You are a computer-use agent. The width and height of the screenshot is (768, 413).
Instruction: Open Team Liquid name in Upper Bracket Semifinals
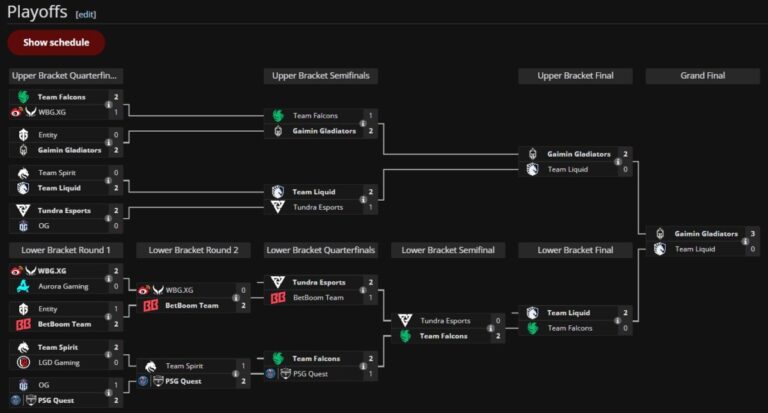[314, 192]
